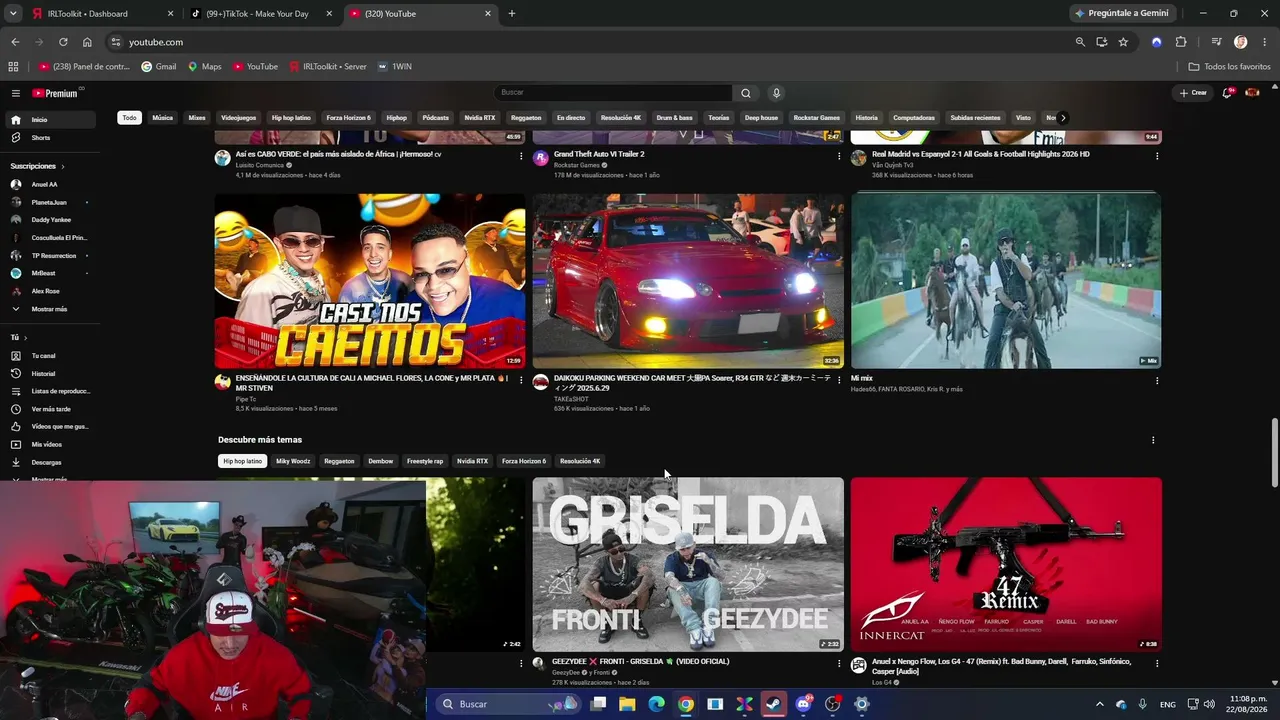Open more options for Mi mix video
Screen dimensions: 1280x720
1157,380
